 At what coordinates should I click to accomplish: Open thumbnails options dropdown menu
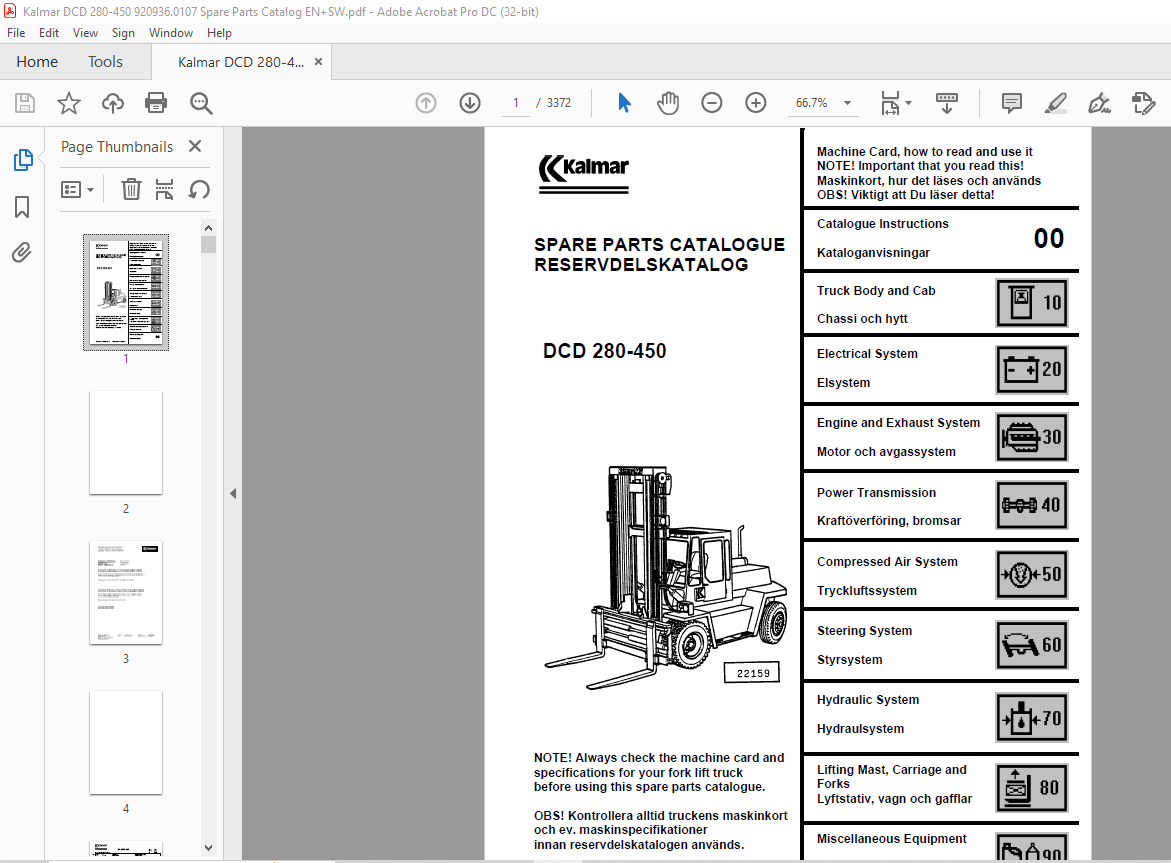(77, 190)
